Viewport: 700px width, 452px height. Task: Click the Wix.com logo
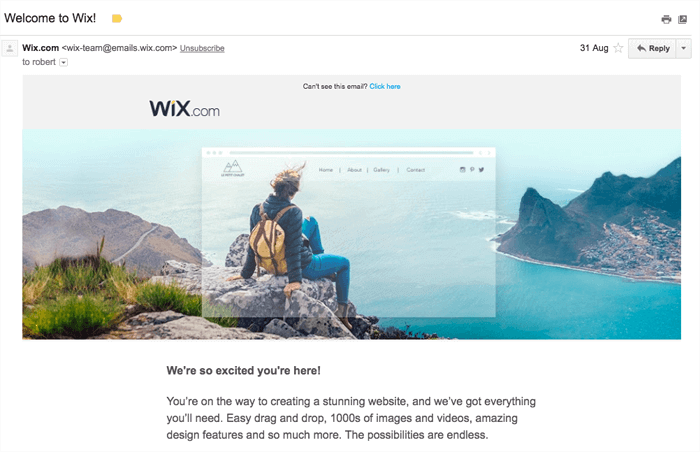coord(184,109)
